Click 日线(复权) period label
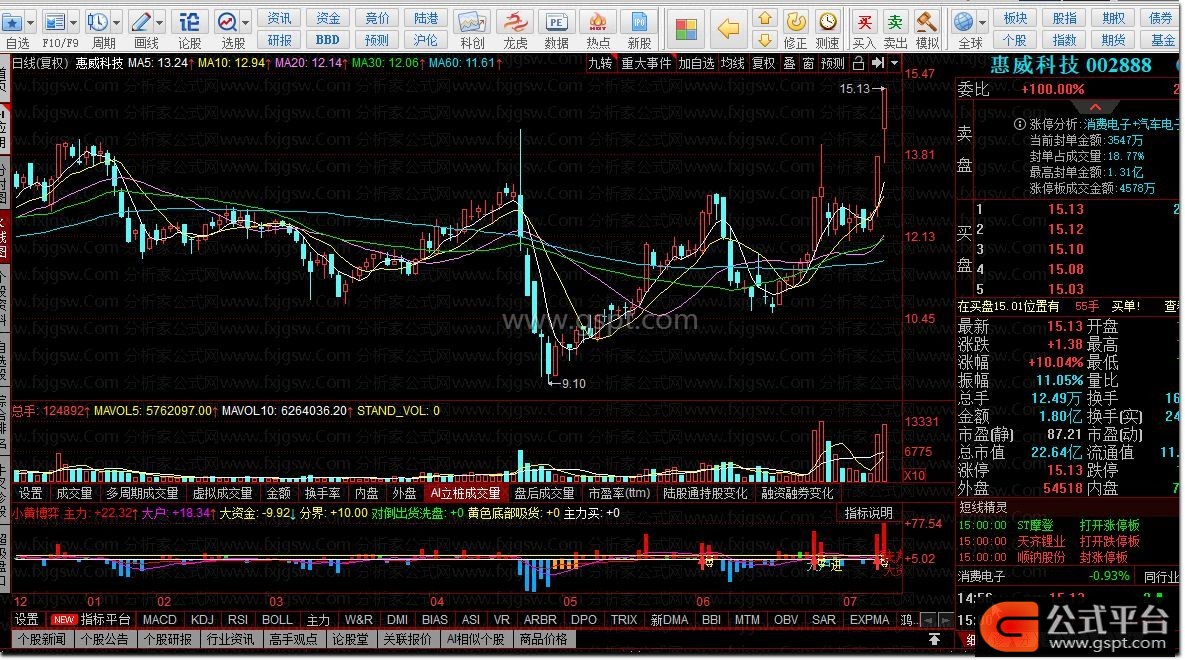 40,63
